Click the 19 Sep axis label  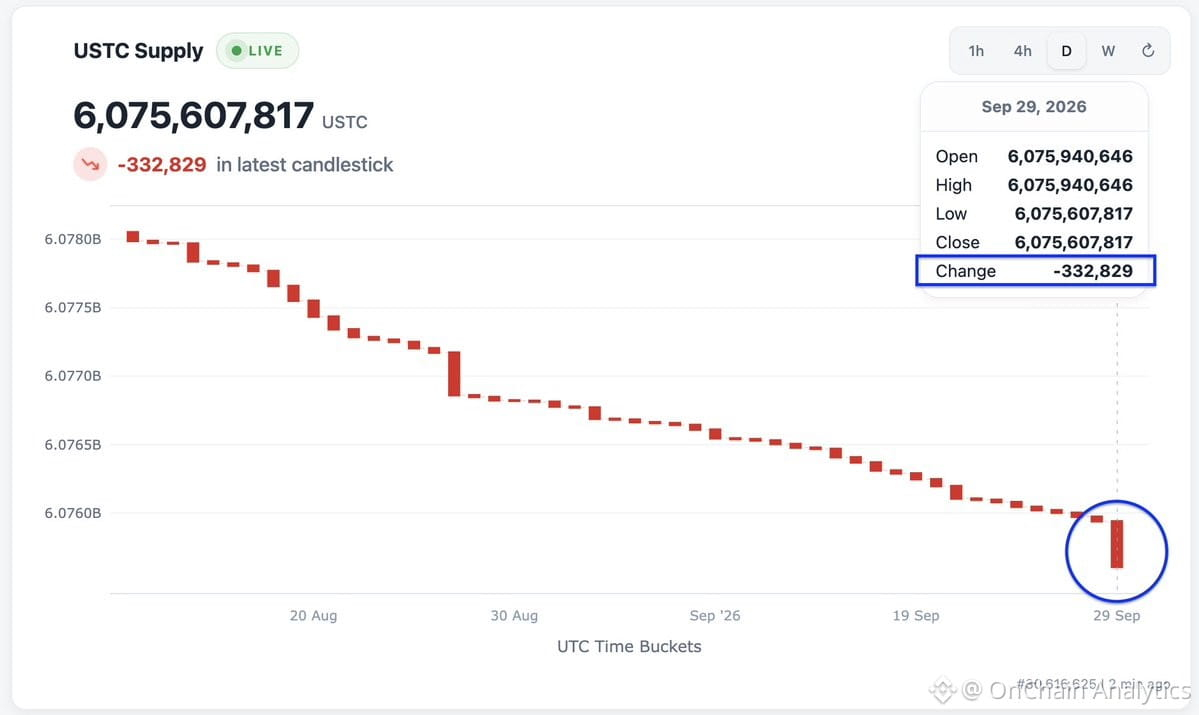pyautogui.click(x=916, y=616)
